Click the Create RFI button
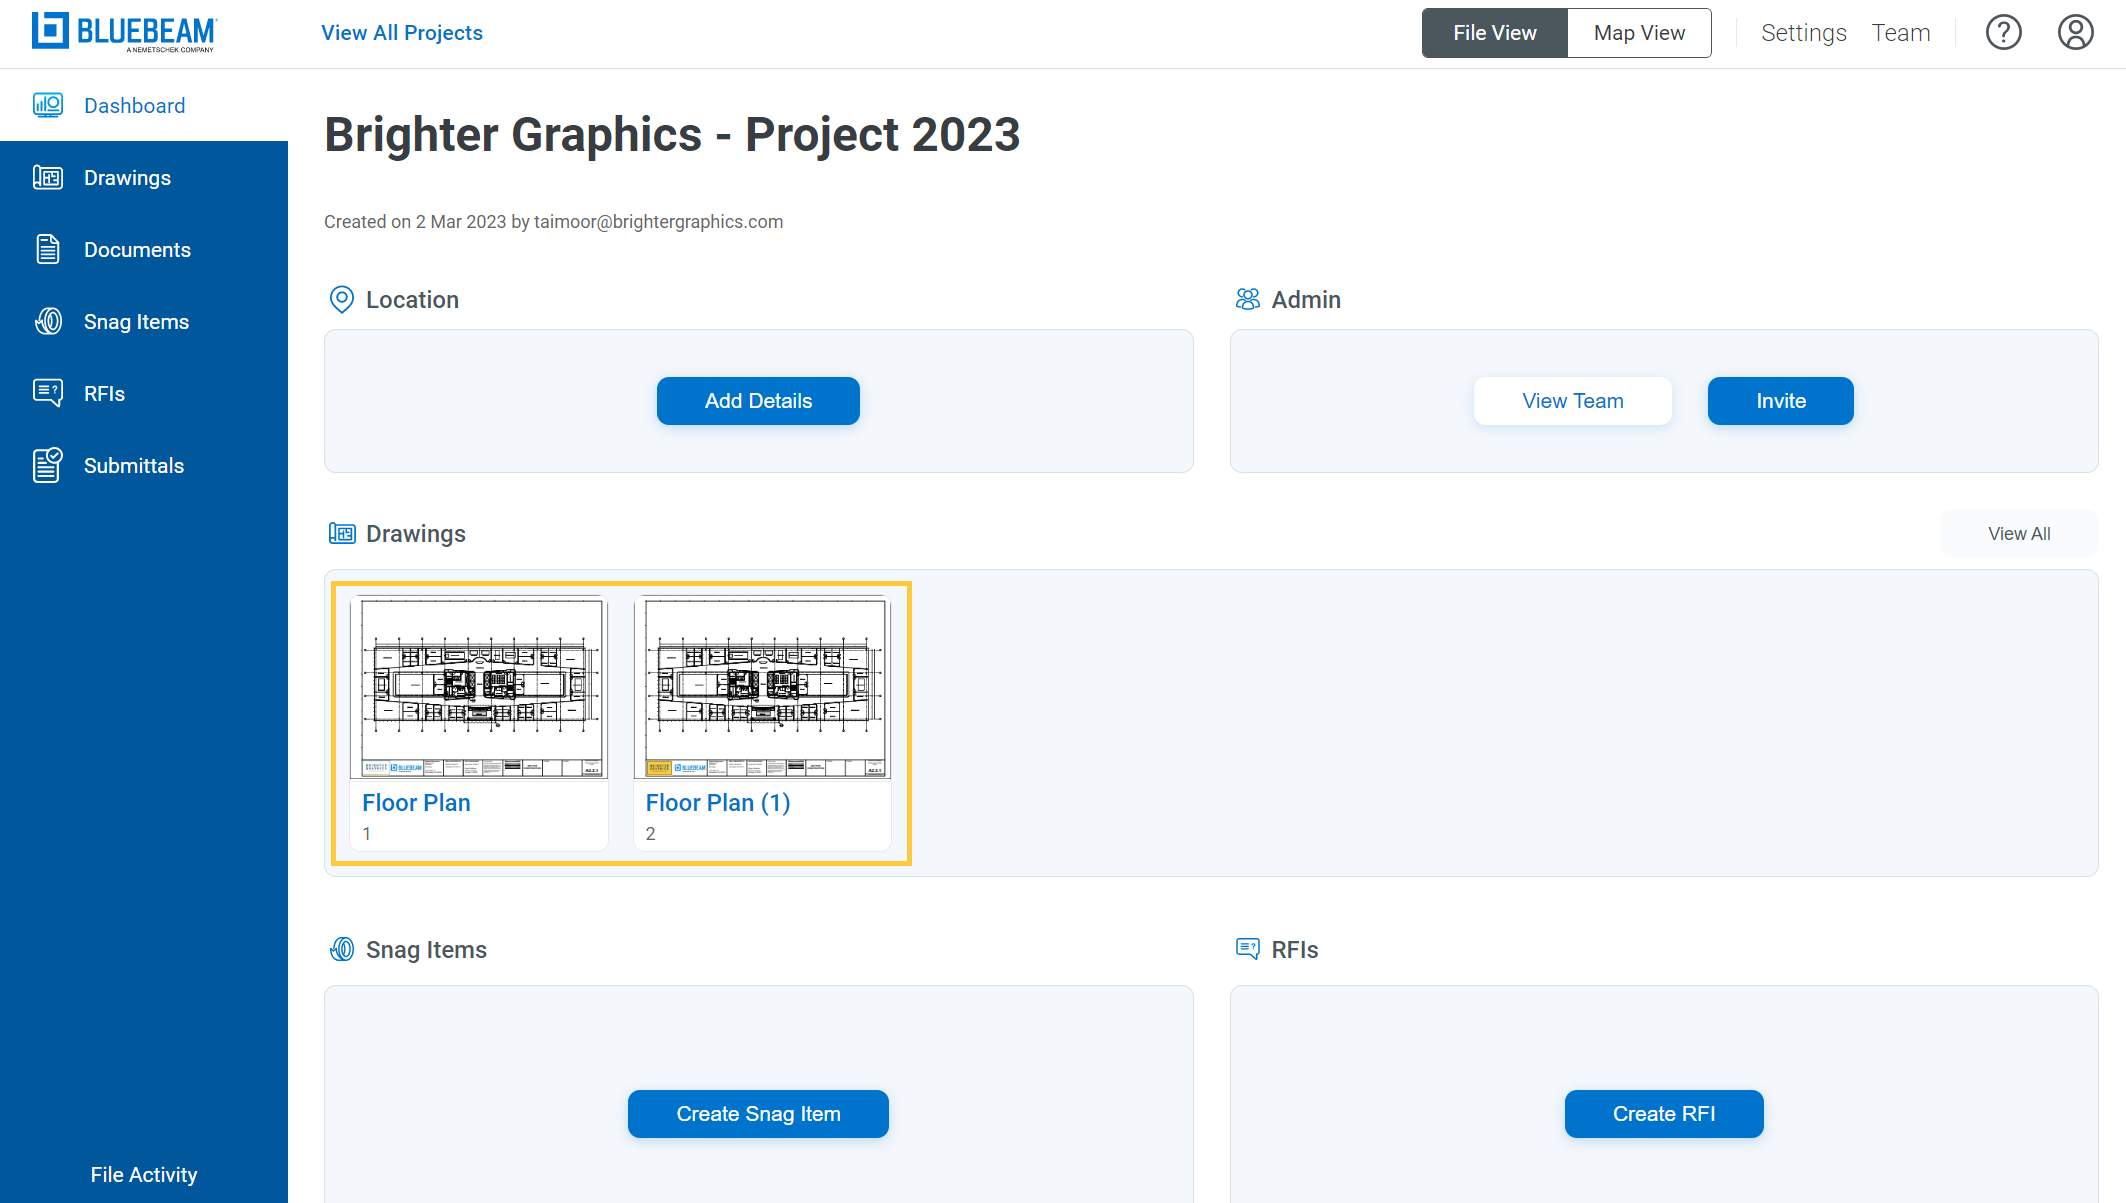The height and width of the screenshot is (1203, 2126). 1664,1114
